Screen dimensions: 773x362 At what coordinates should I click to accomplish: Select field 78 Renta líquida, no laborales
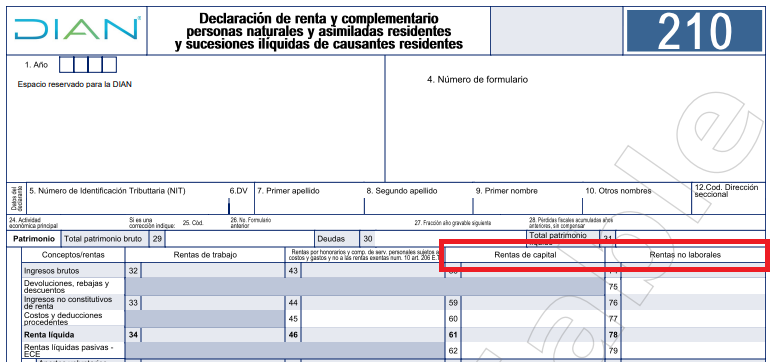(x=693, y=335)
